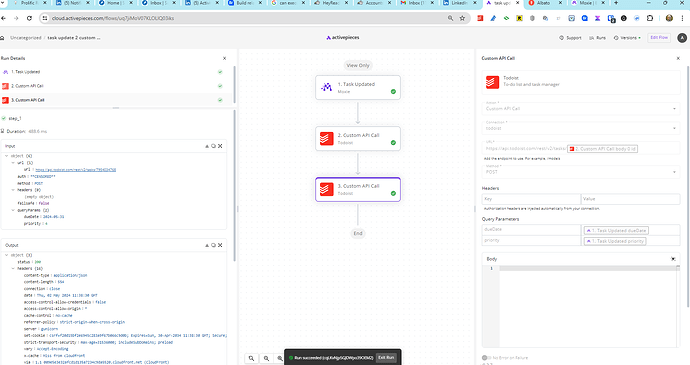Click the Headers Key field
Screen dimensions: 690x365
pos(531,199)
